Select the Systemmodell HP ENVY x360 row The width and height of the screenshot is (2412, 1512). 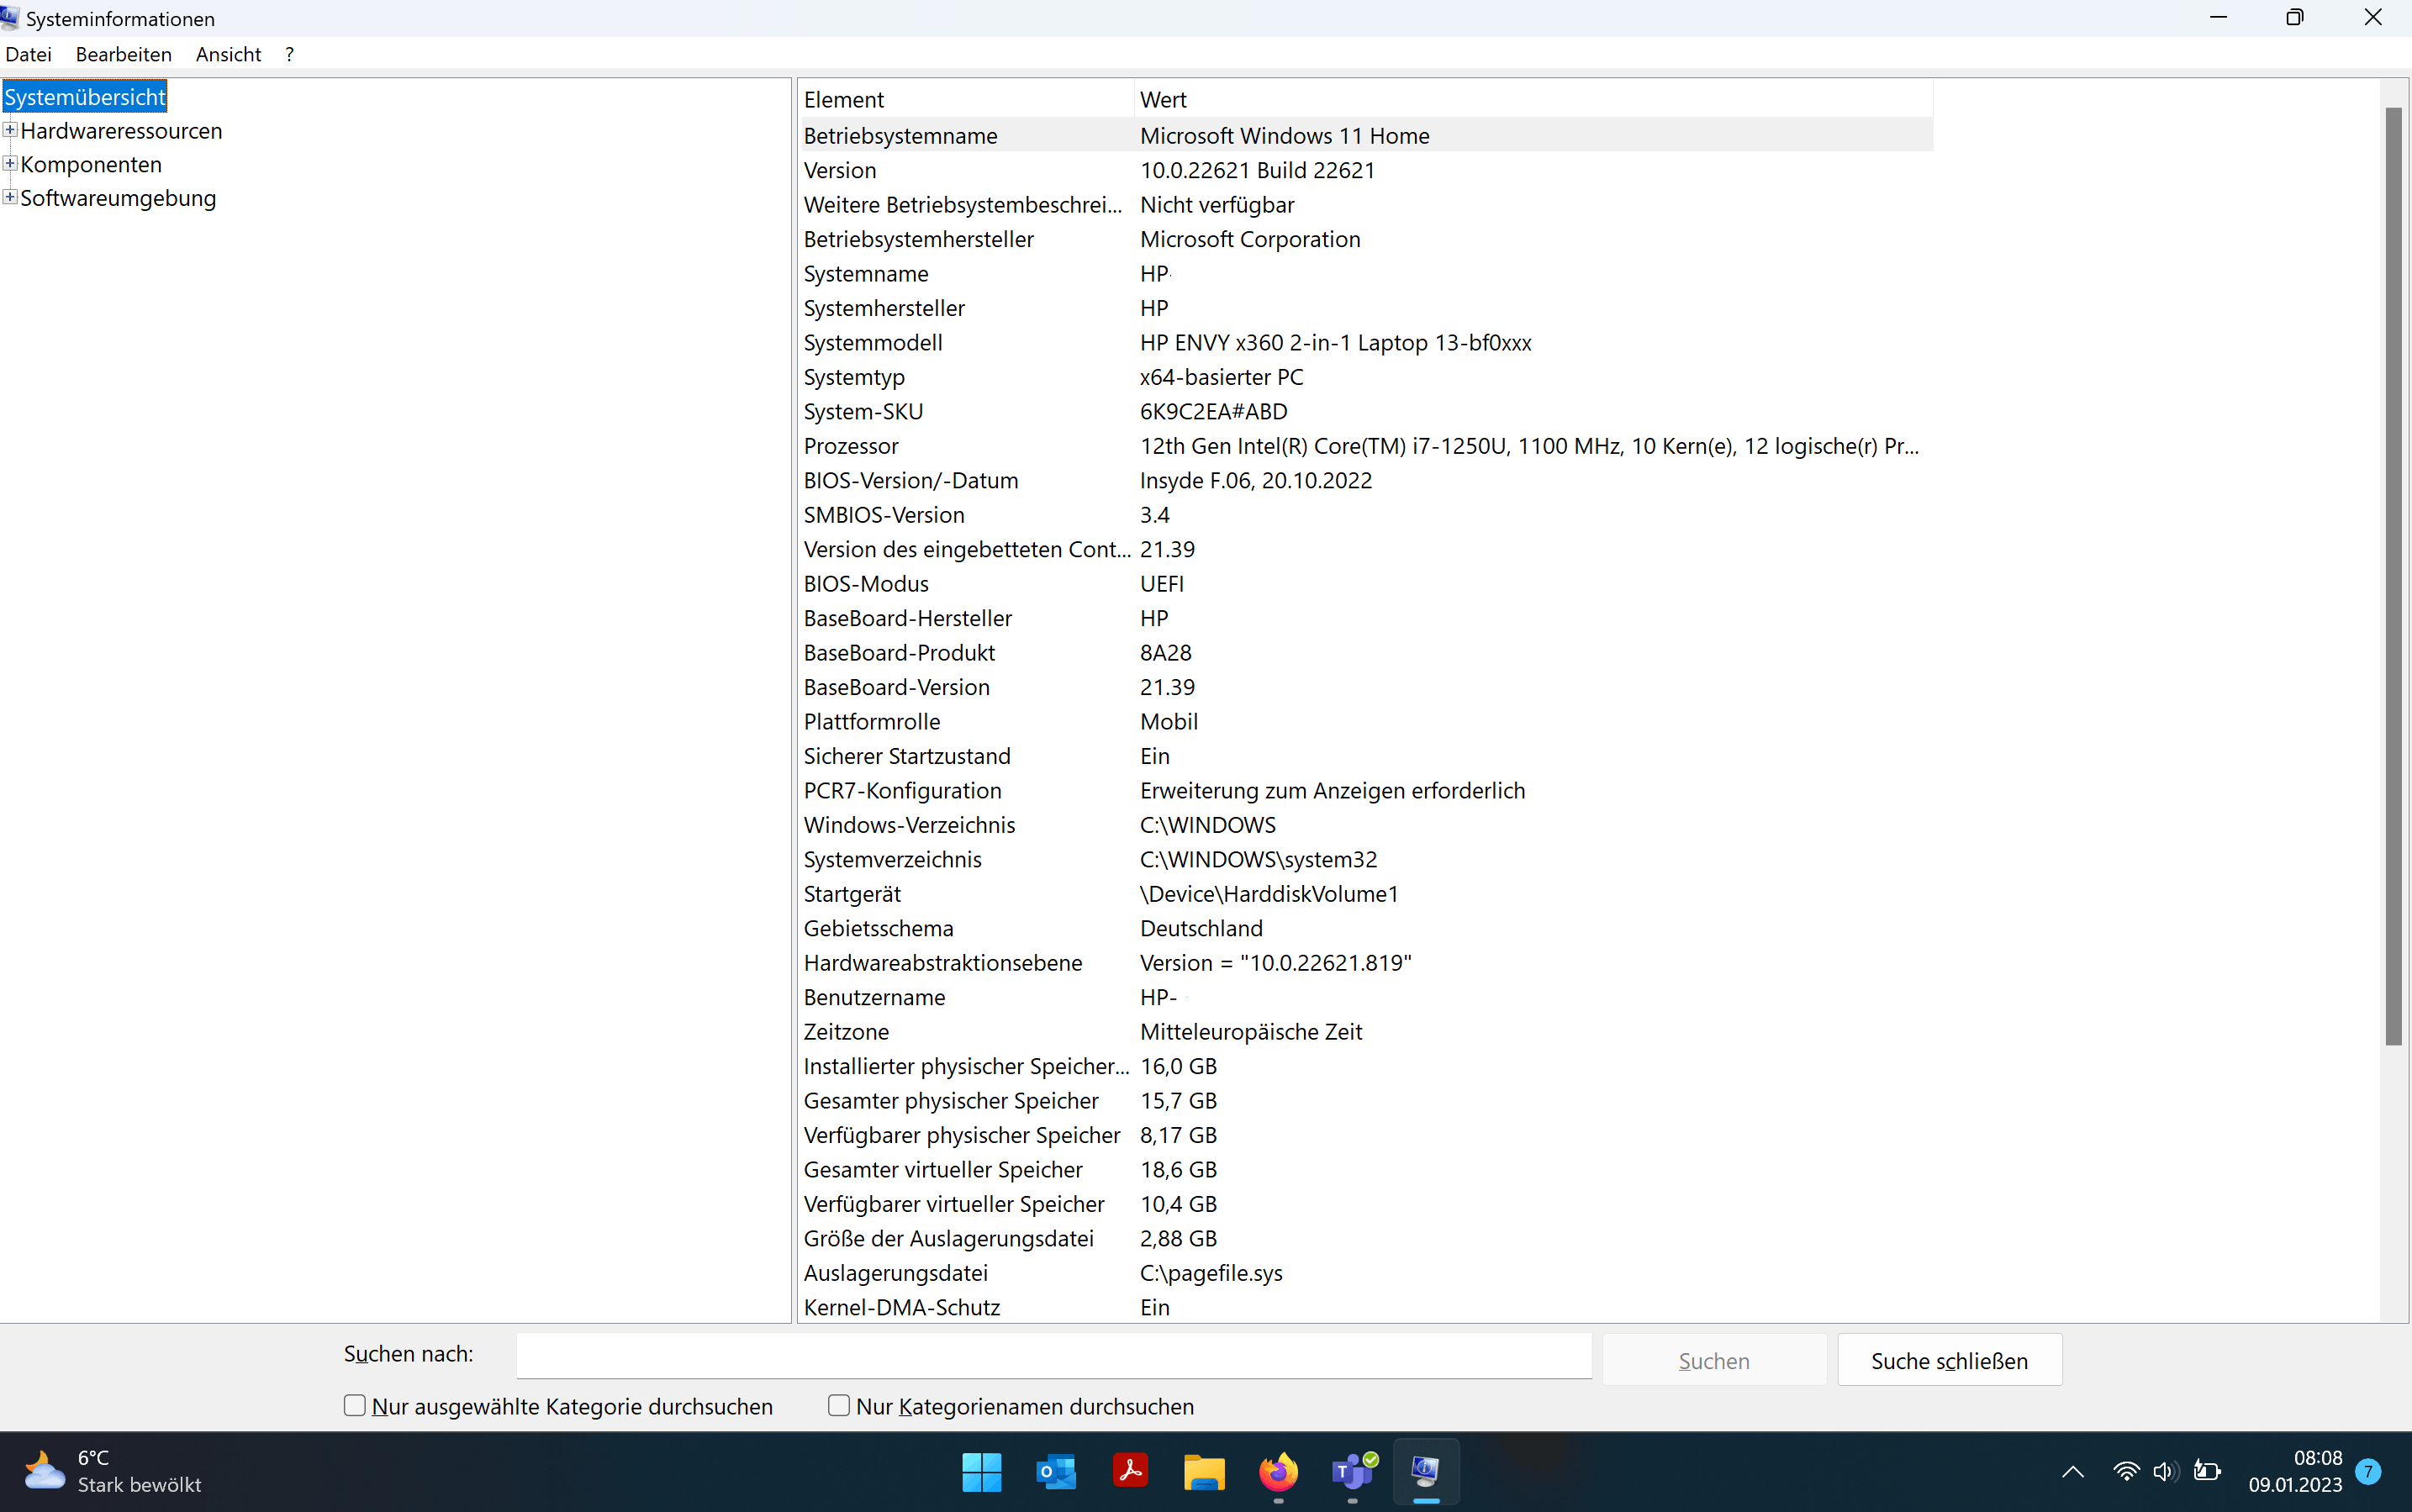1366,342
